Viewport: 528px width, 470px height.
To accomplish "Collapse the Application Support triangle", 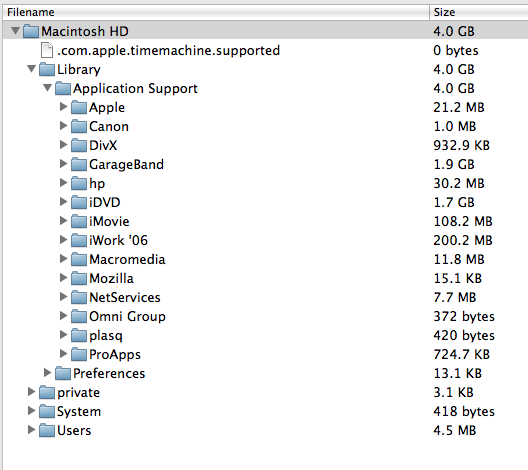I will [x=48, y=88].
